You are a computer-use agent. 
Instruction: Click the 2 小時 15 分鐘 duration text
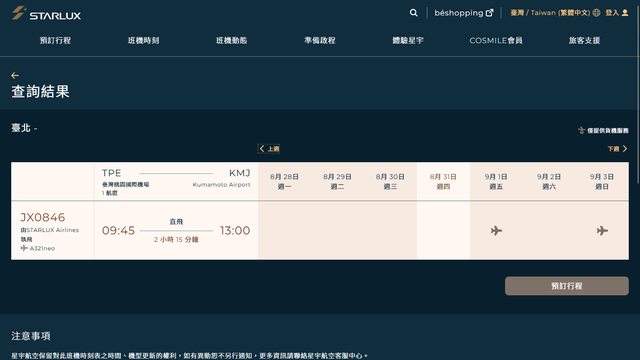point(176,240)
